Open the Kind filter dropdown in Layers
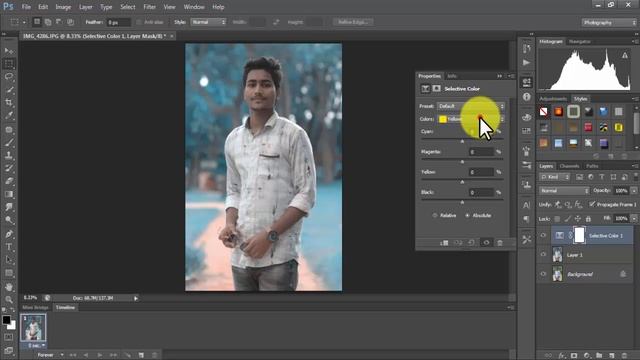This screenshot has height=360, width=640. (x=555, y=177)
